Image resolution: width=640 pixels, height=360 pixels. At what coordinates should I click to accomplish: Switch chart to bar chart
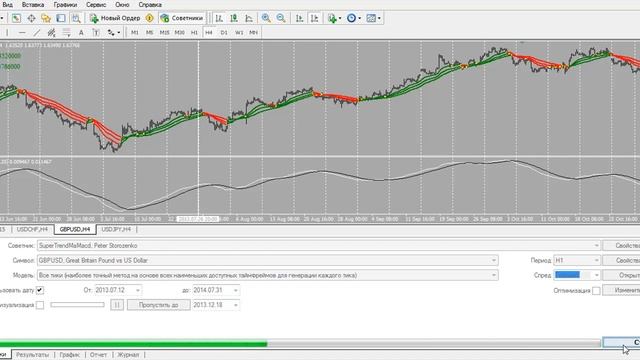click(219, 18)
